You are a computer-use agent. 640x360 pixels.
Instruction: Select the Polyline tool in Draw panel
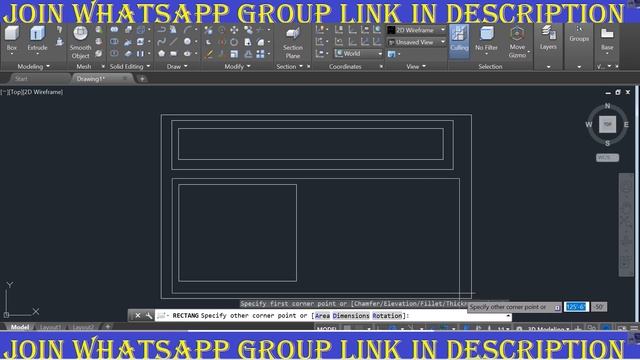(162, 30)
